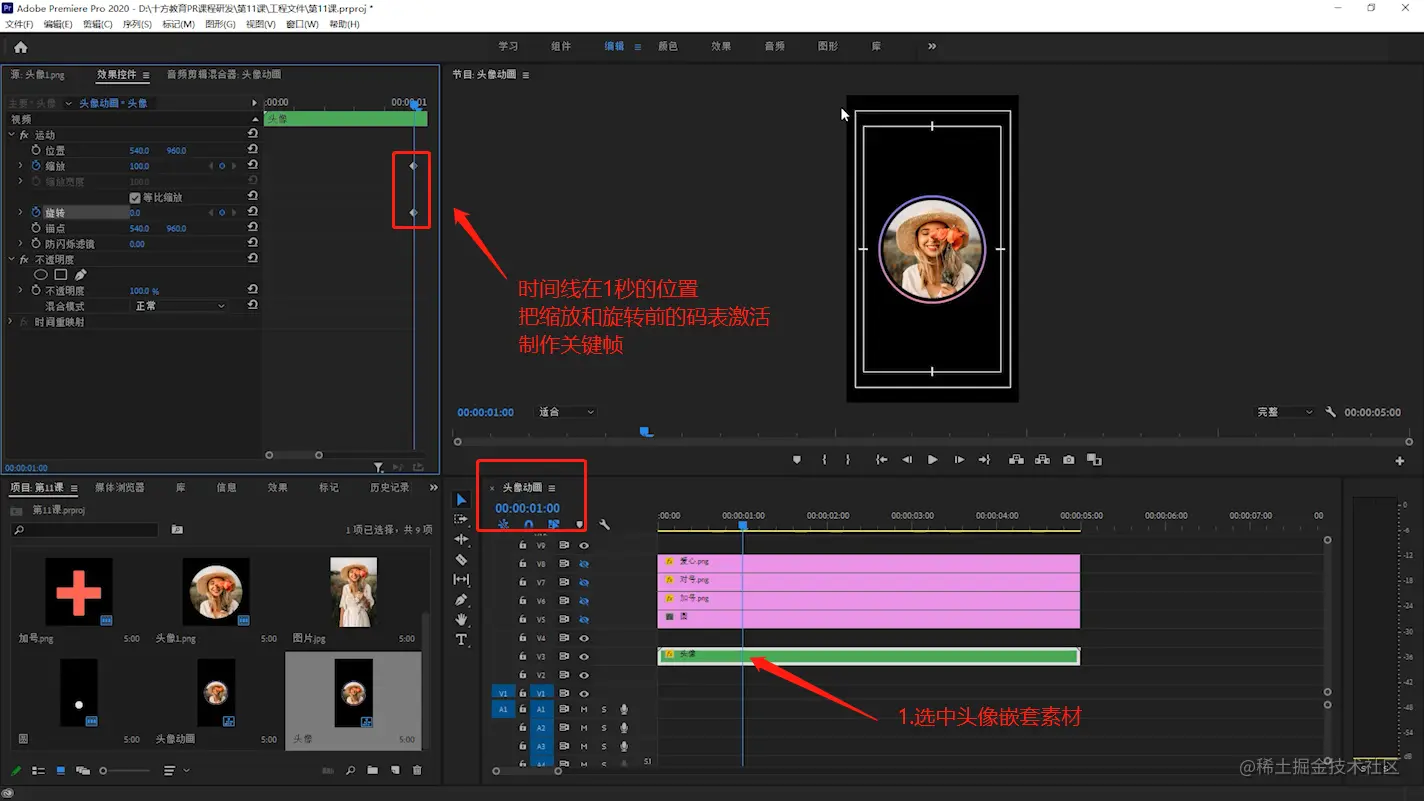Open the 完整 playback resolution dropdown
Viewport: 1424px width, 801px height.
pos(1285,412)
